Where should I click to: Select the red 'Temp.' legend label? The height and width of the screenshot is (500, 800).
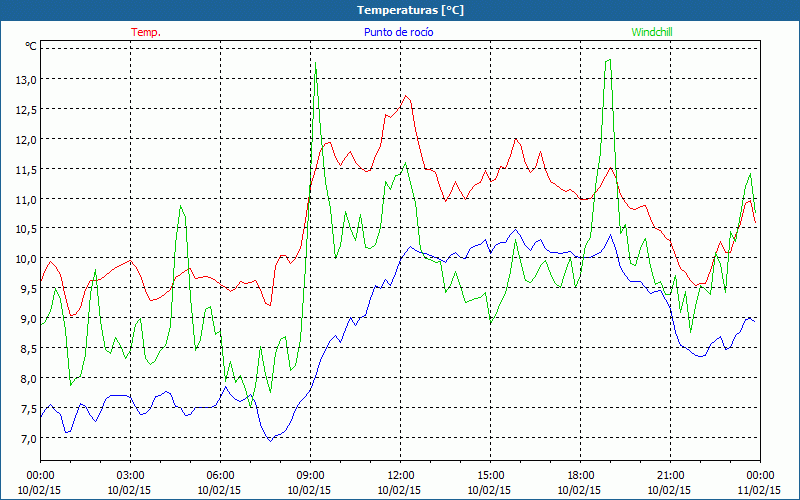click(x=146, y=32)
